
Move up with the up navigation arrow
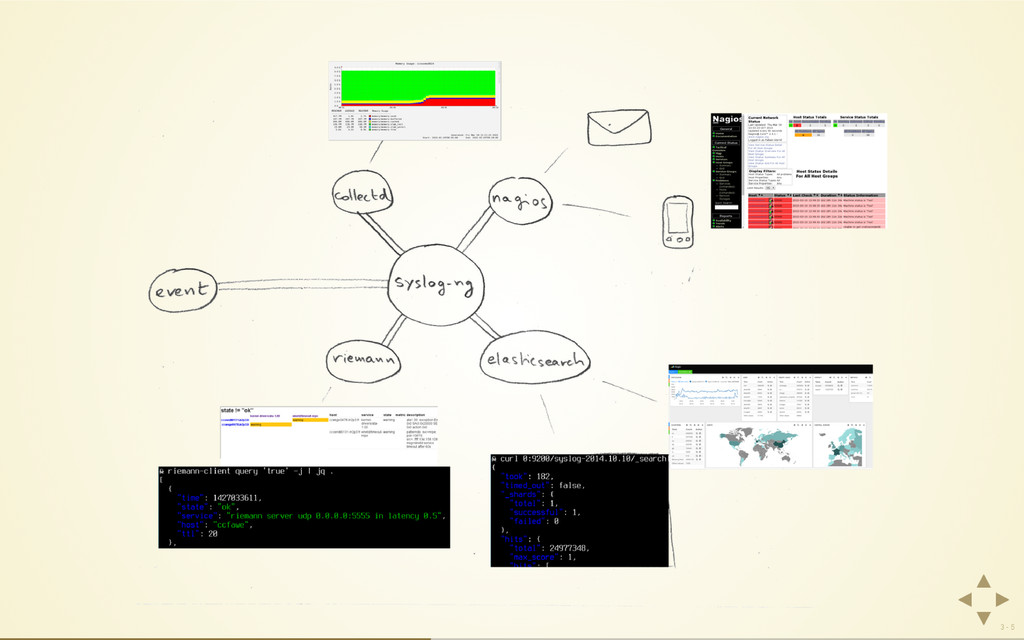point(984,581)
